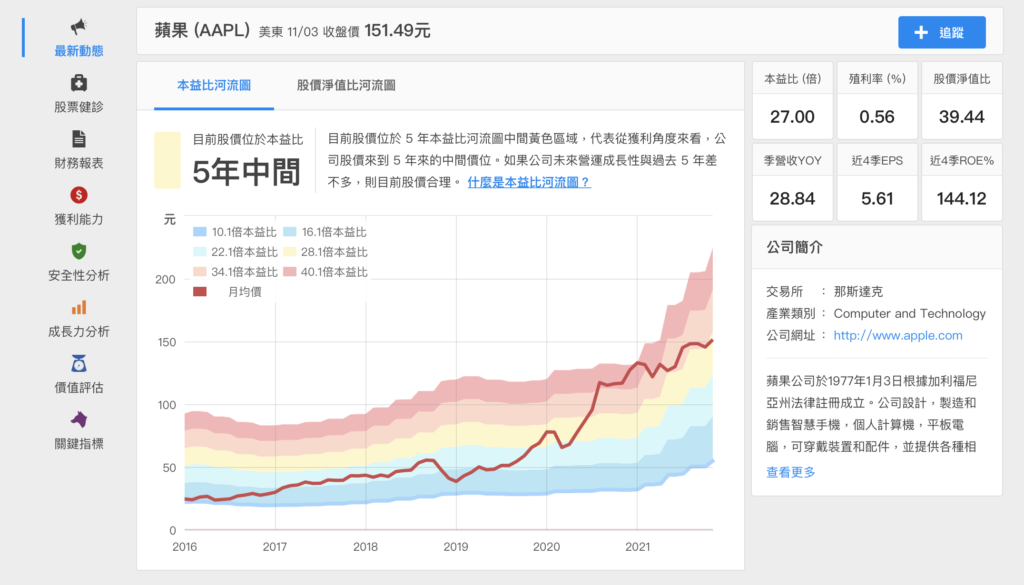Click the purple horse icon for 關鍵指標
The width and height of the screenshot is (1024, 585).
click(78, 420)
